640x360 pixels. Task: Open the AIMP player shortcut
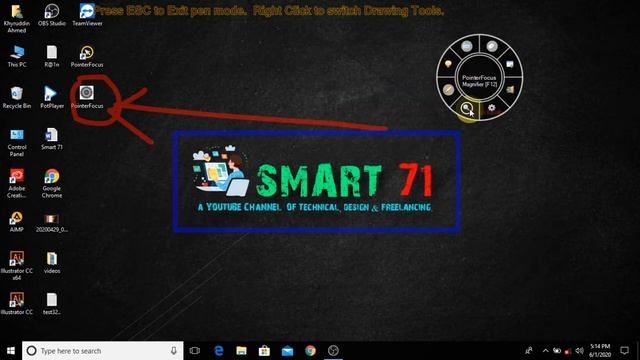[17, 222]
